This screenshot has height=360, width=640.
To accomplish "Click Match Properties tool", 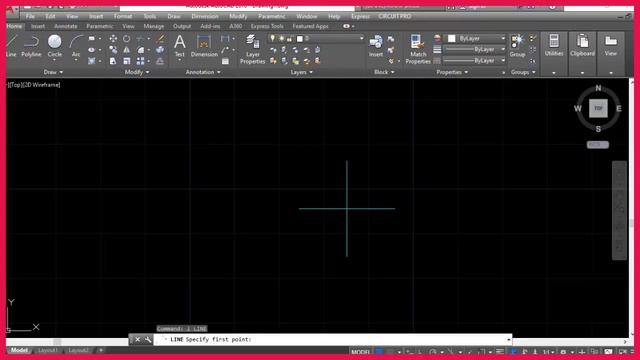I will (x=418, y=49).
